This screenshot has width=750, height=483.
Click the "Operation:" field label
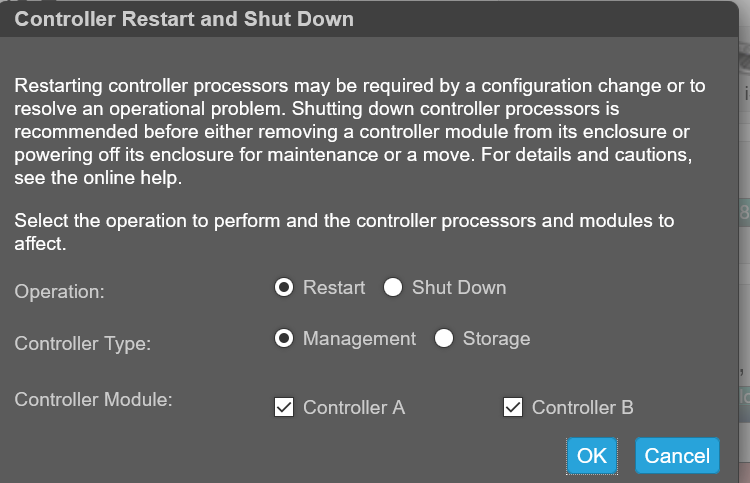tap(59, 291)
